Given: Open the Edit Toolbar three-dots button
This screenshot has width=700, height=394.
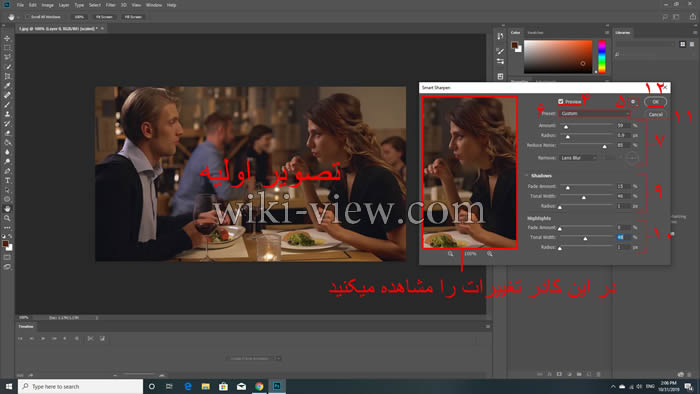Looking at the screenshot, I should (7, 228).
